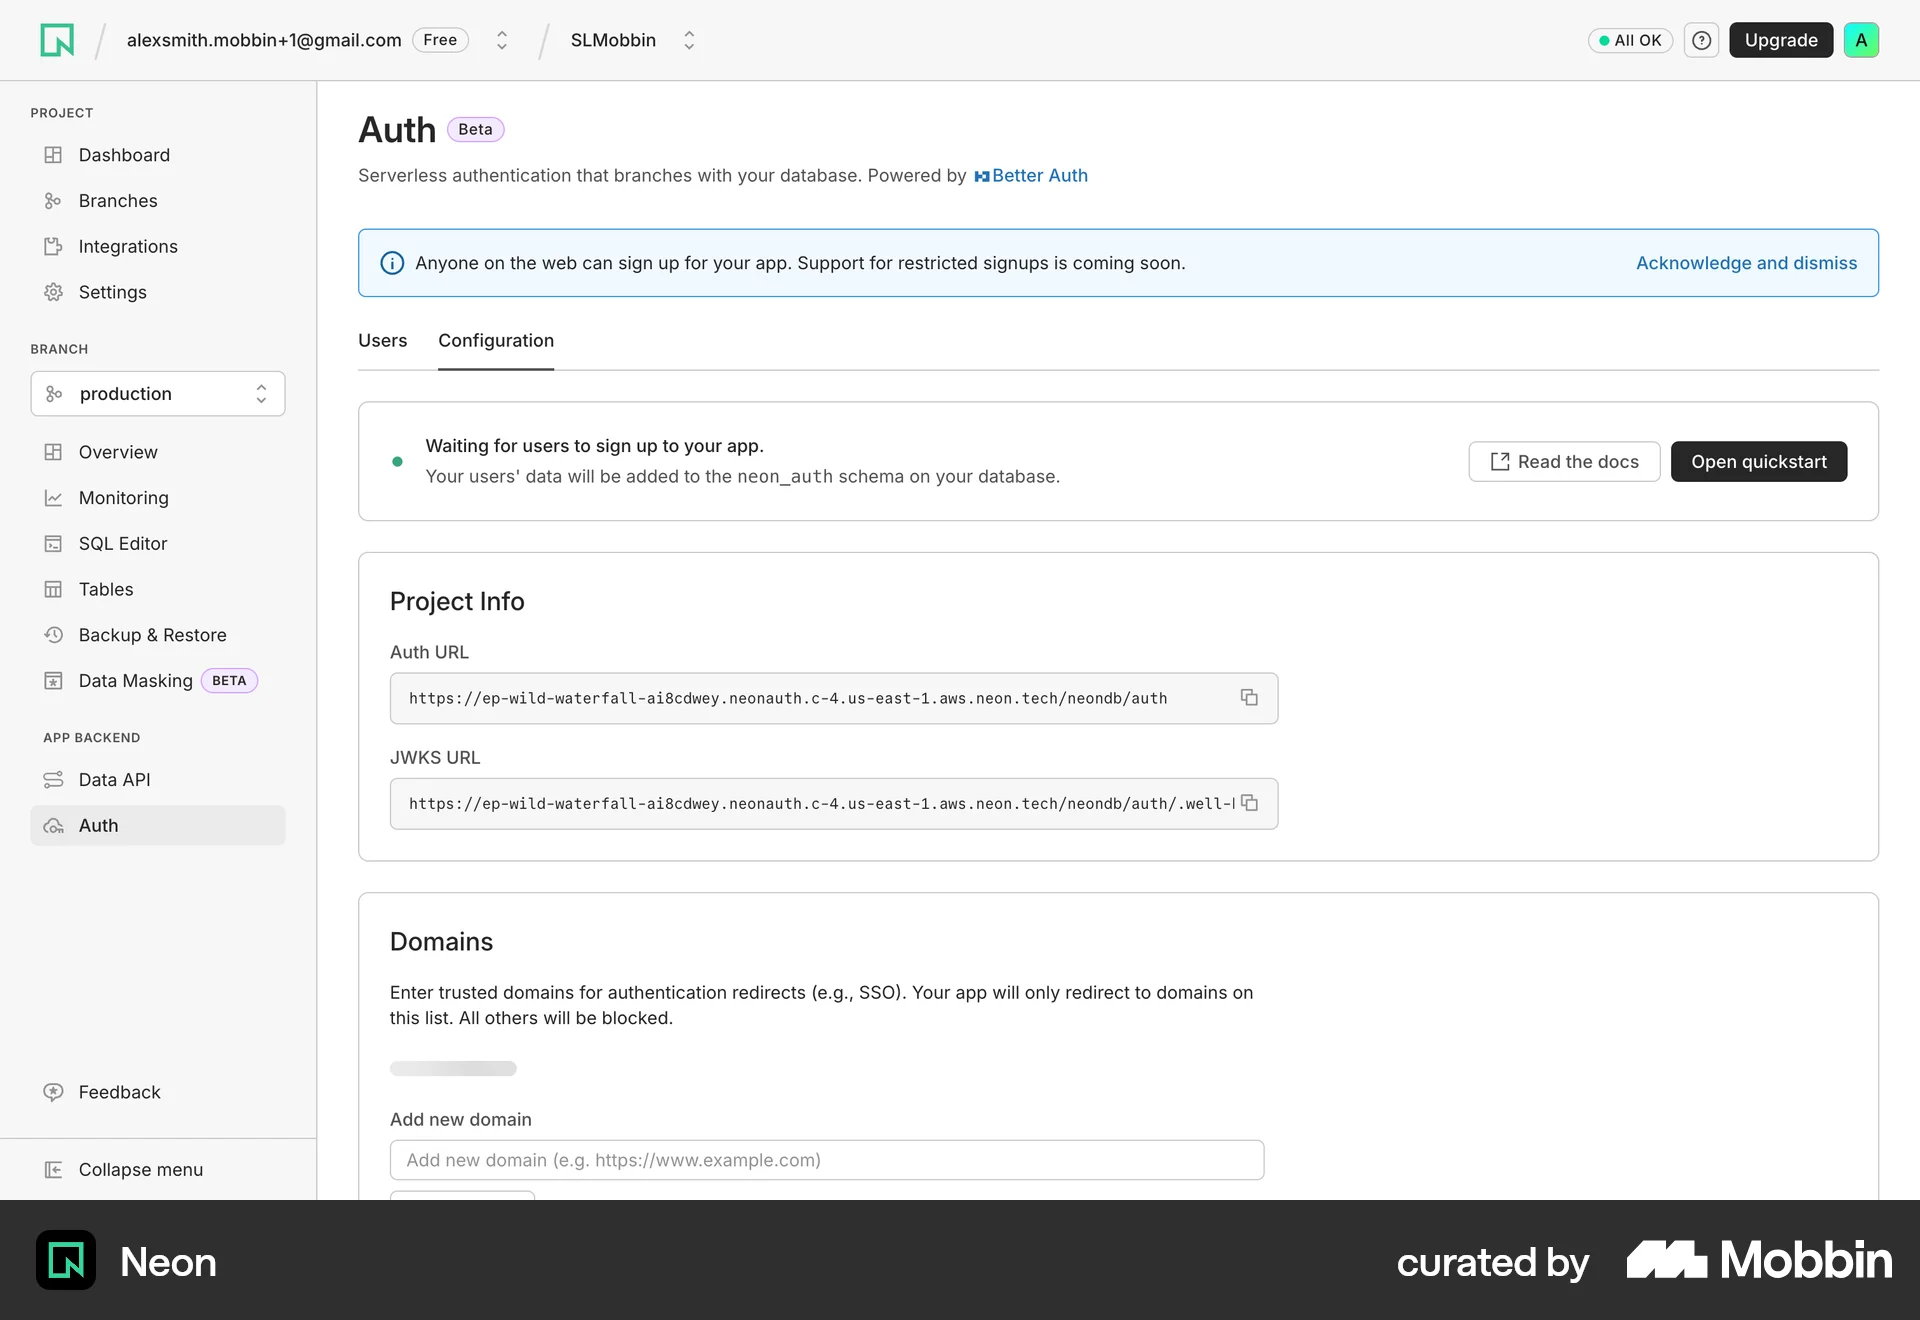Click the Read the docs button
Viewport: 1920px width, 1320px height.
1564,461
